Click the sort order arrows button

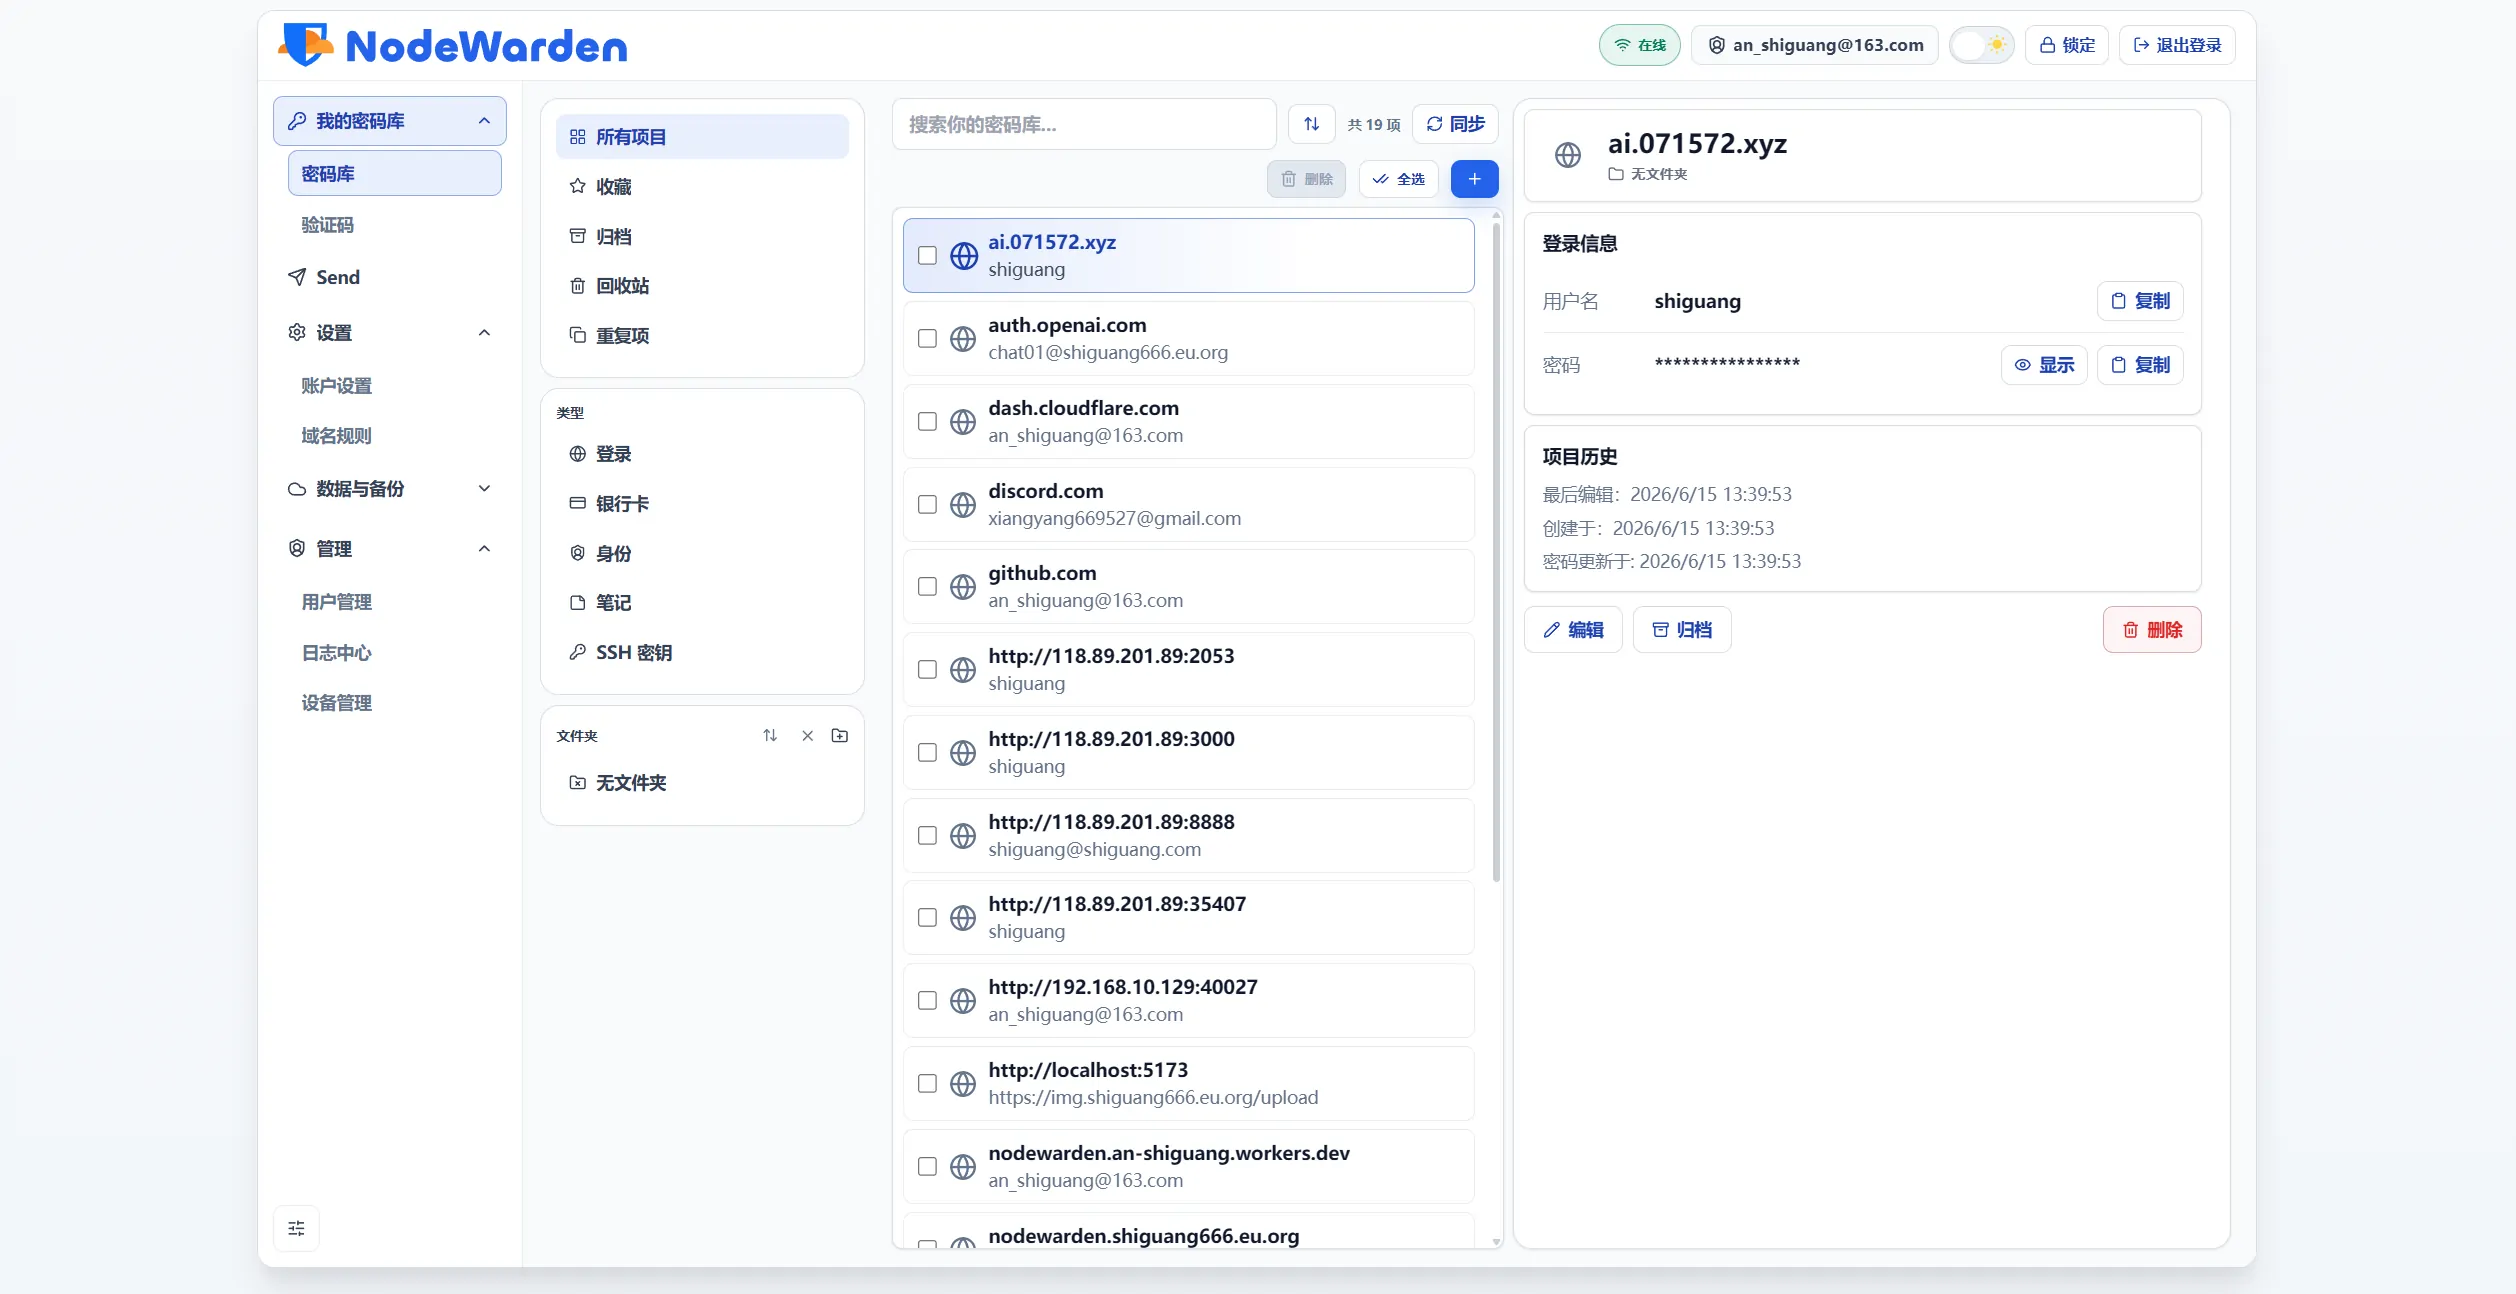click(1311, 124)
